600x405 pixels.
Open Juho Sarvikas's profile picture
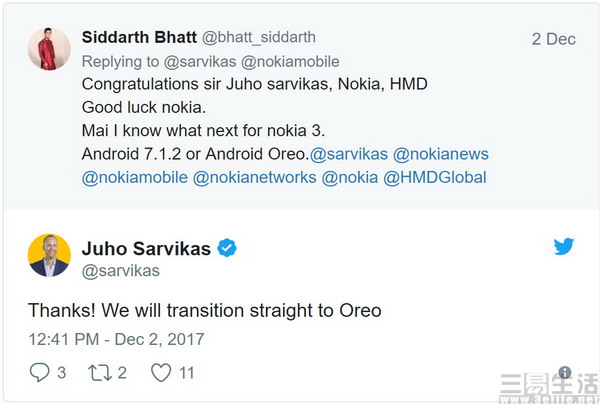coord(49,255)
